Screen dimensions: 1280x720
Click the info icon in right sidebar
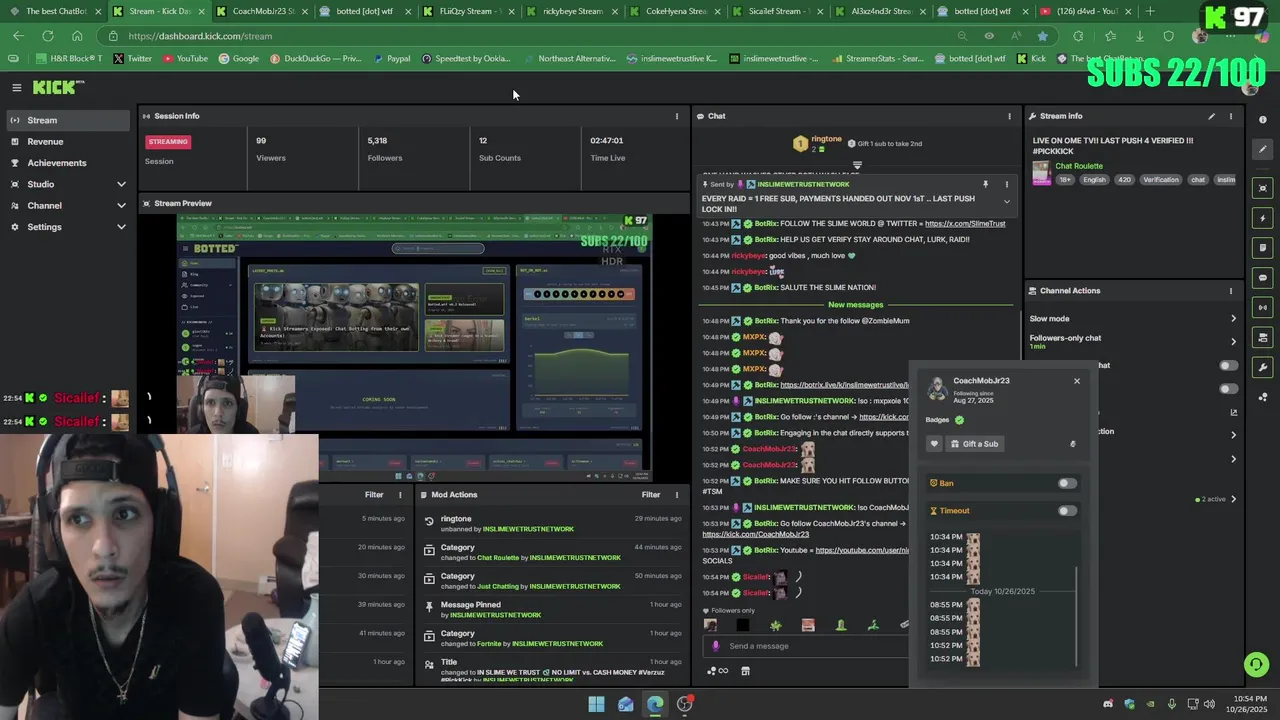click(x=1263, y=119)
